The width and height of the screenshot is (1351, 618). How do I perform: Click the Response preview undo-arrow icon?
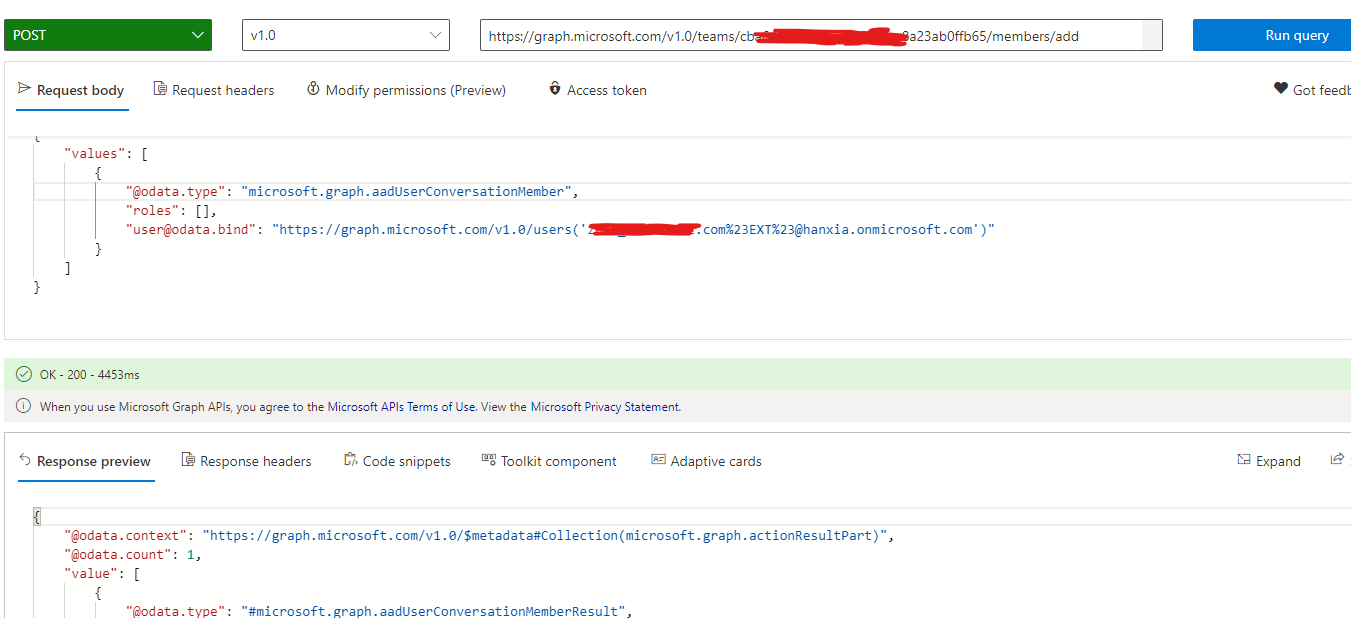pyautogui.click(x=25, y=460)
